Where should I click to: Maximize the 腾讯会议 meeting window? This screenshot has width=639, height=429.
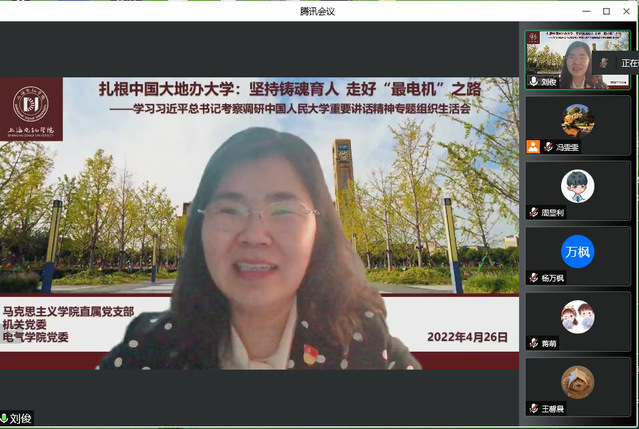[605, 10]
